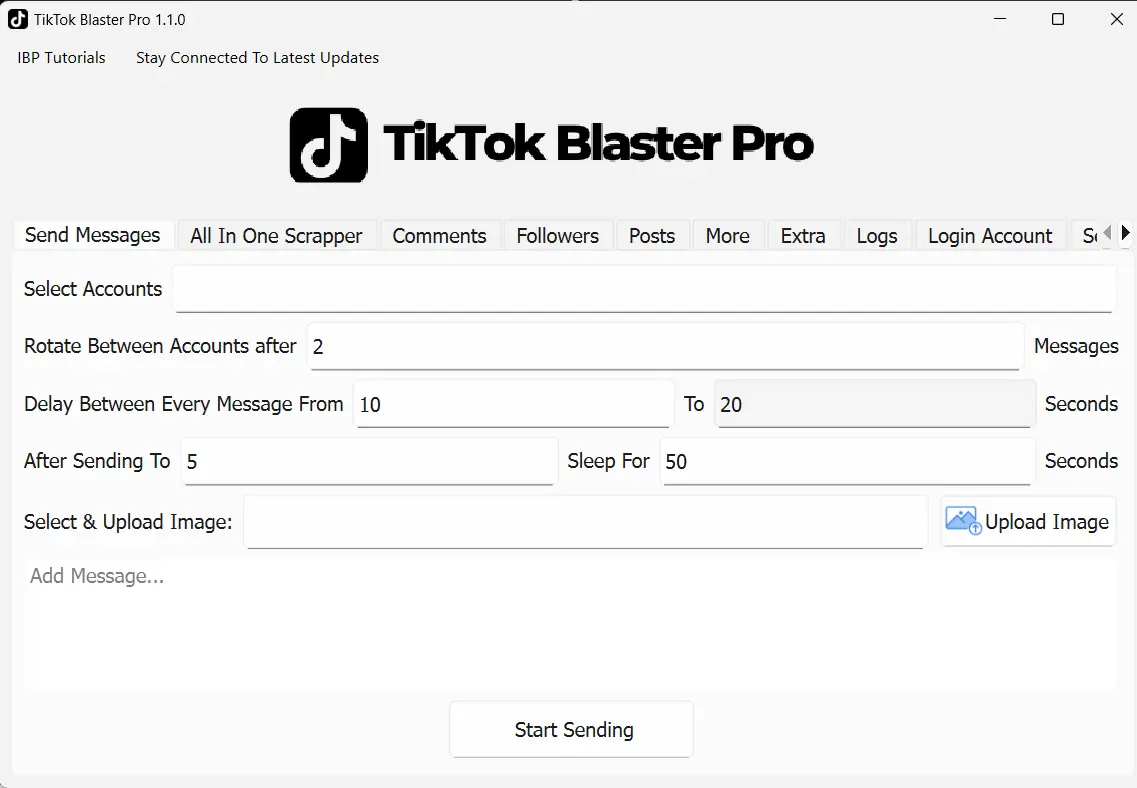The height and width of the screenshot is (788, 1137).
Task: Click the Select & Upload Image path field
Action: tap(586, 522)
